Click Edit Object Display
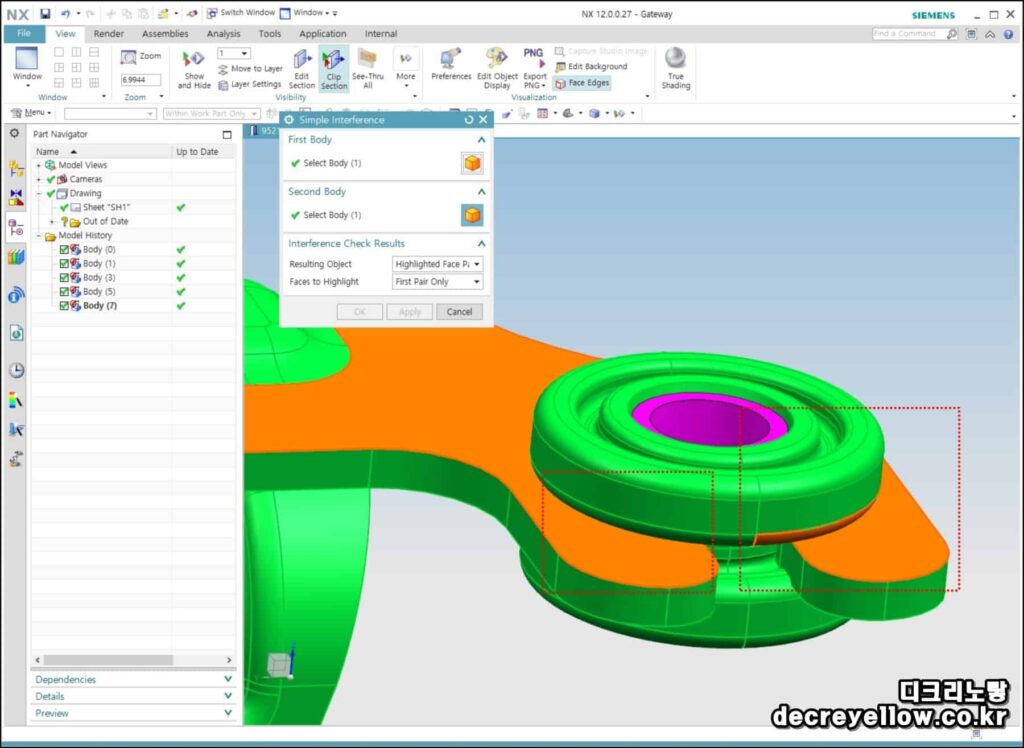This screenshot has width=1024, height=748. tap(497, 69)
